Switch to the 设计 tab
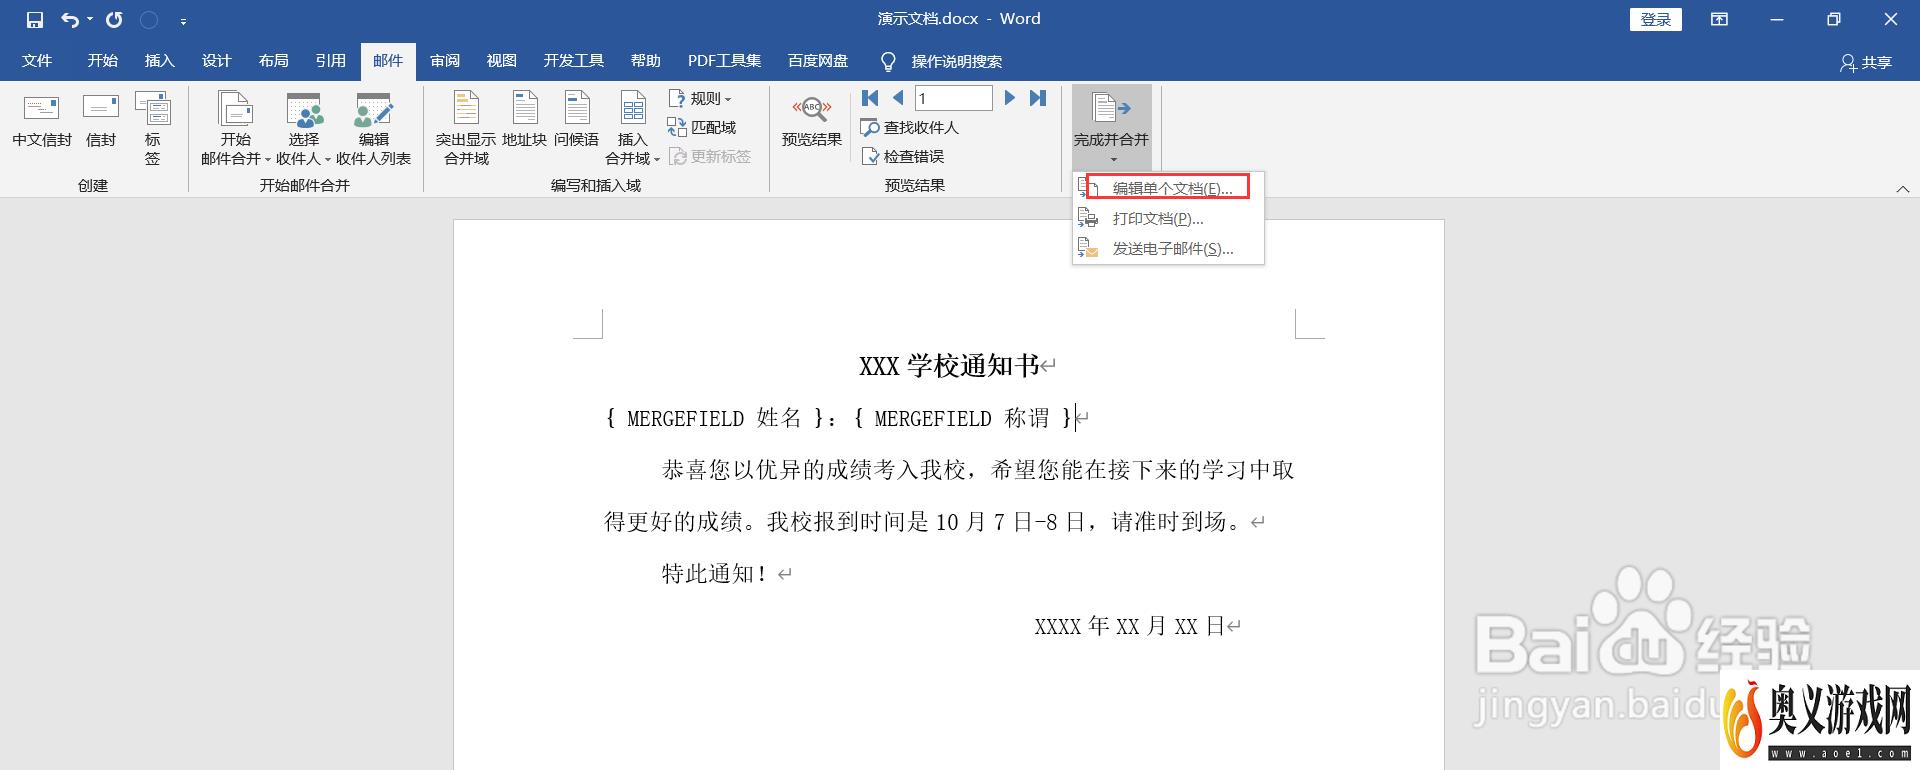This screenshot has height=770, width=1920. [x=216, y=61]
